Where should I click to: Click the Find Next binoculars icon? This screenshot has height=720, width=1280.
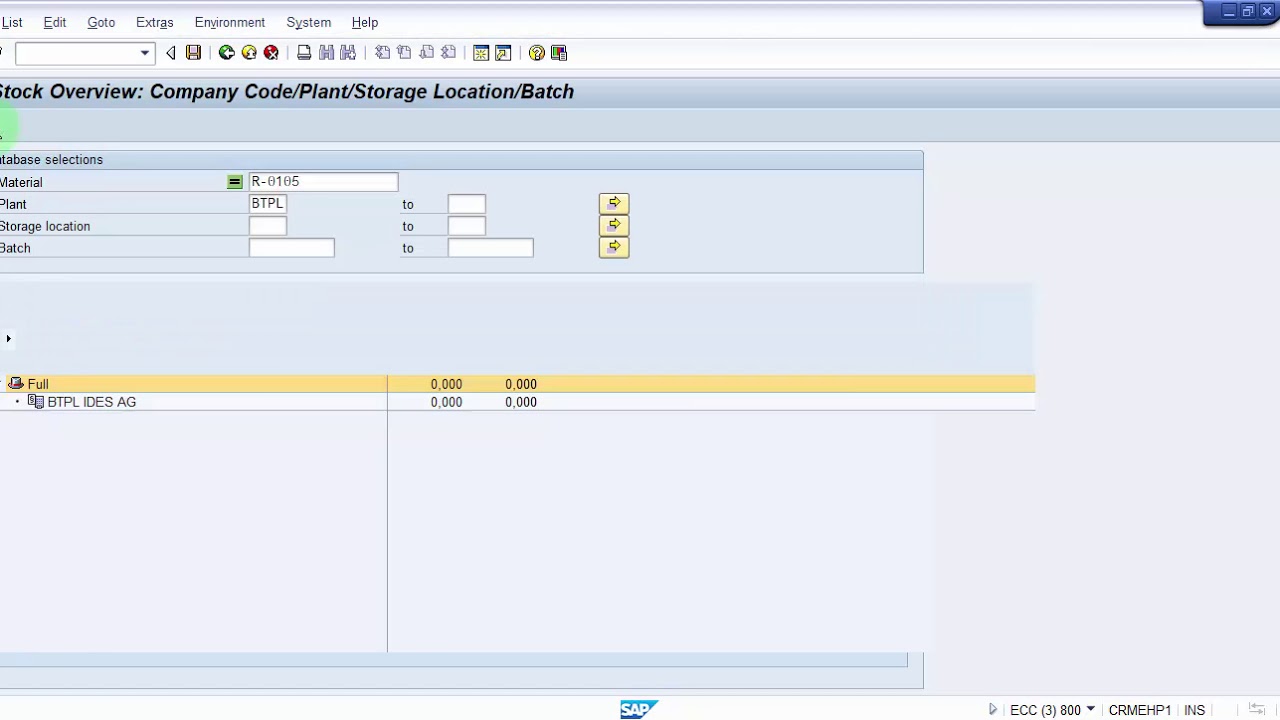pyautogui.click(x=348, y=53)
